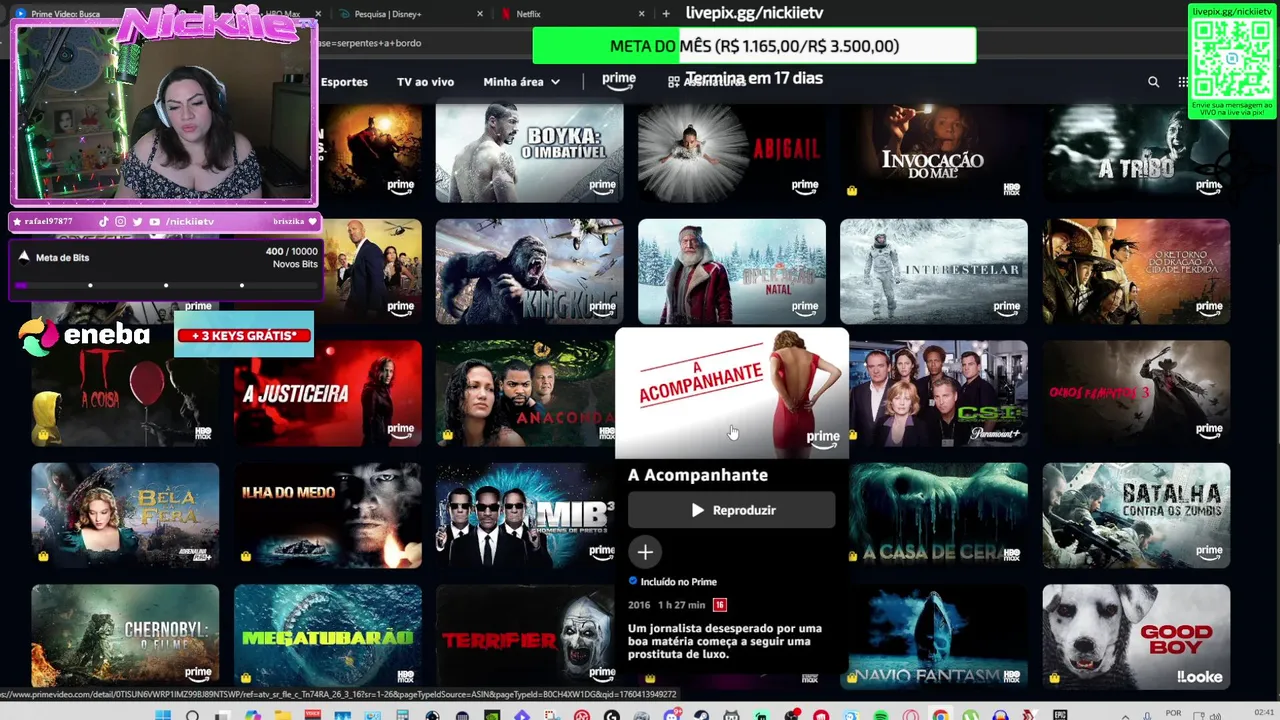The width and height of the screenshot is (1280, 720).
Task: Click the subscription bag badge on CSI
Action: pyautogui.click(x=852, y=435)
